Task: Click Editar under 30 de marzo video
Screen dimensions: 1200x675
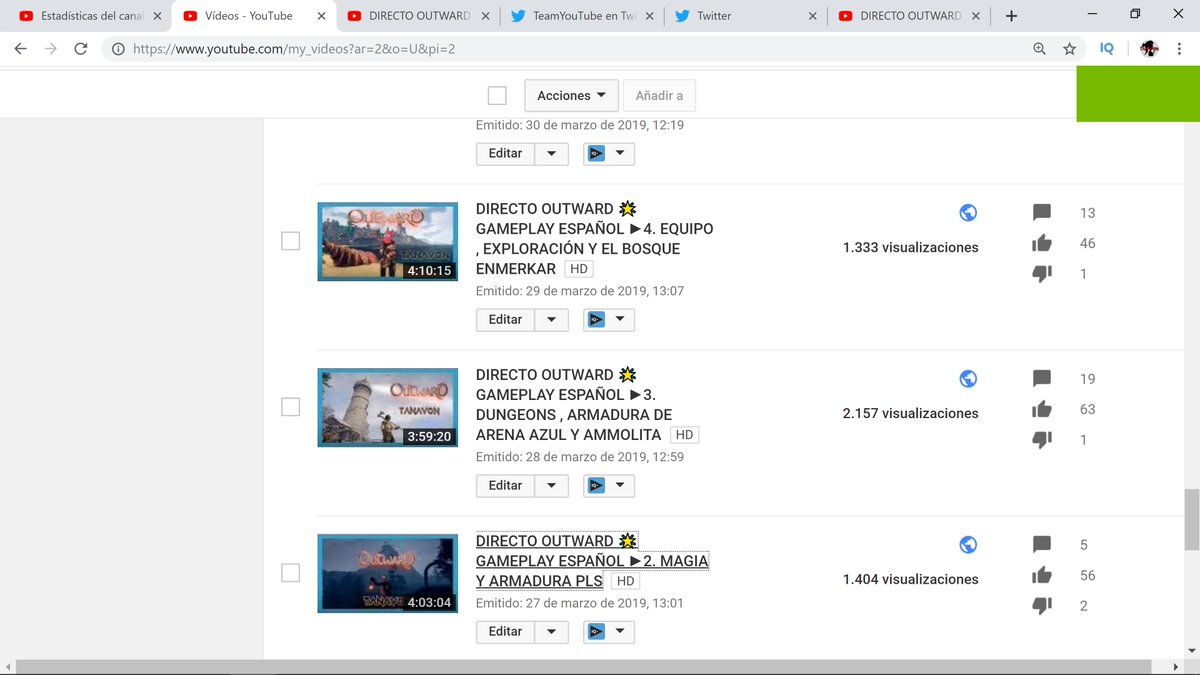Action: pyautogui.click(x=505, y=153)
